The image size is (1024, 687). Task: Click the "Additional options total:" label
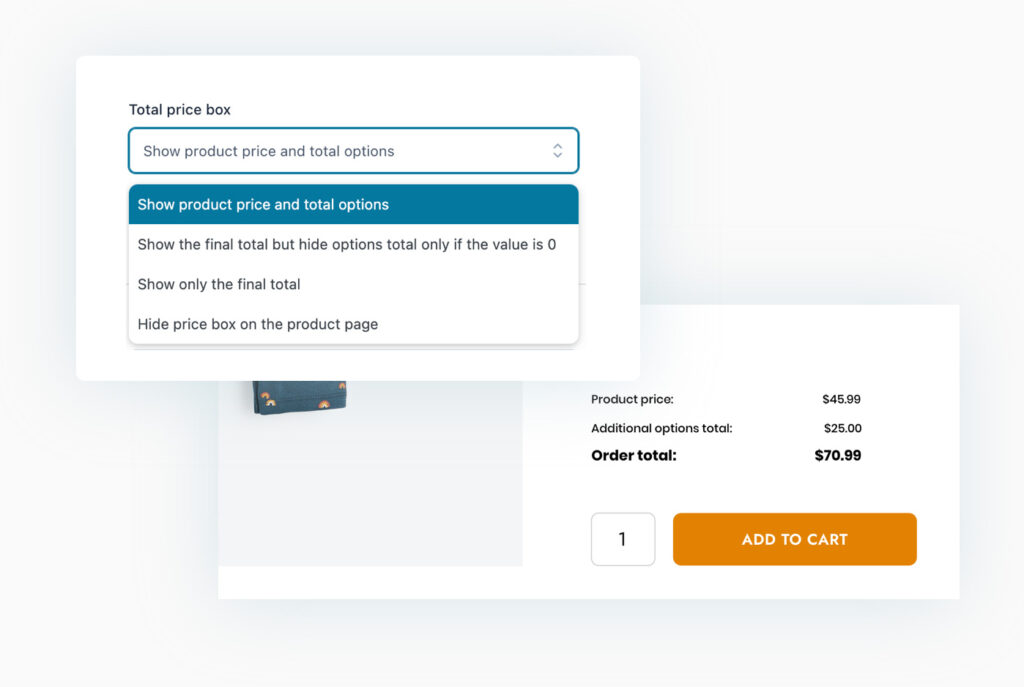point(661,428)
